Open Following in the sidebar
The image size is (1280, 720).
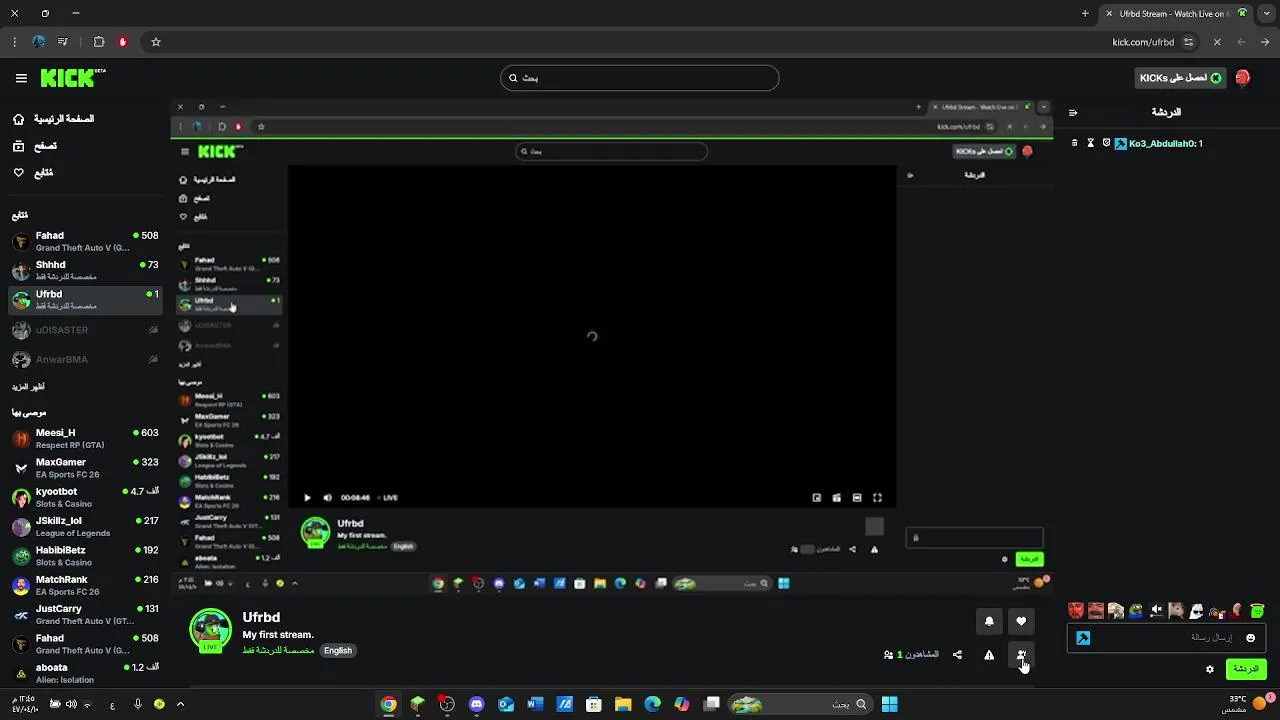[x=32, y=173]
